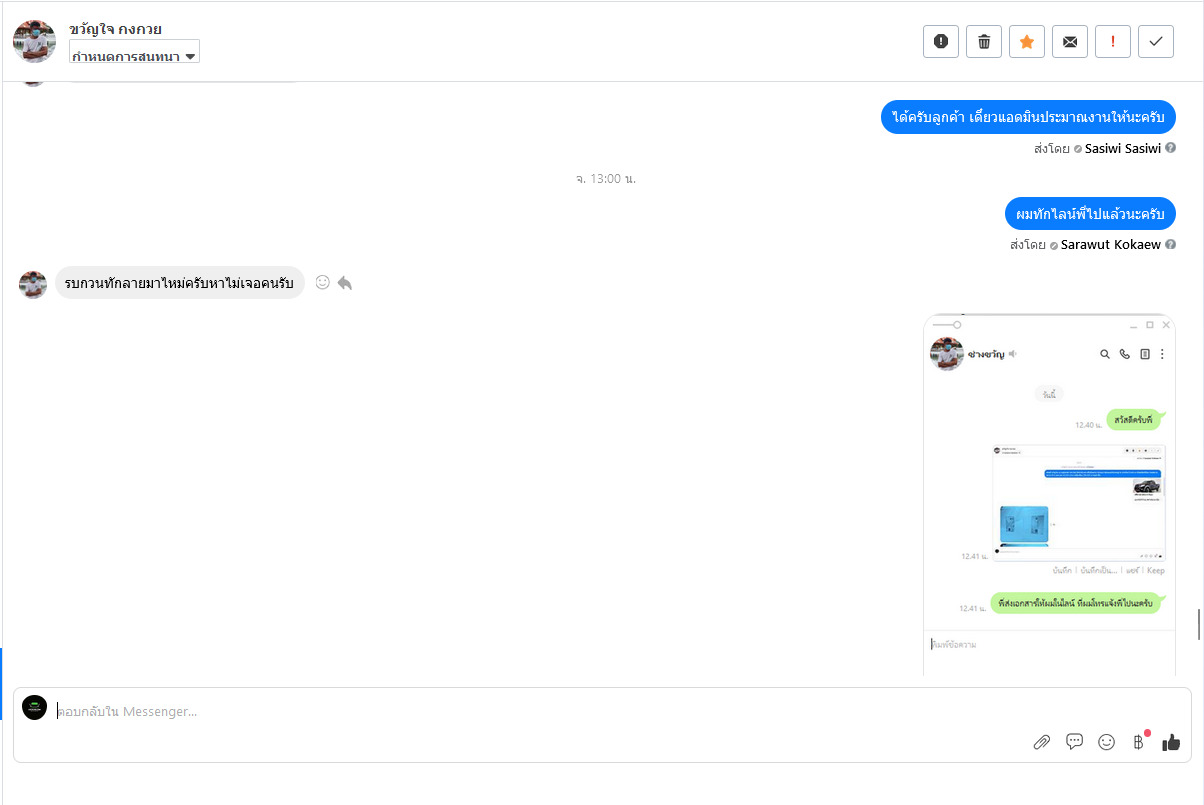Click help icon beside Sasiwi Sasiwi
The image size is (1204, 805).
click(x=1170, y=148)
